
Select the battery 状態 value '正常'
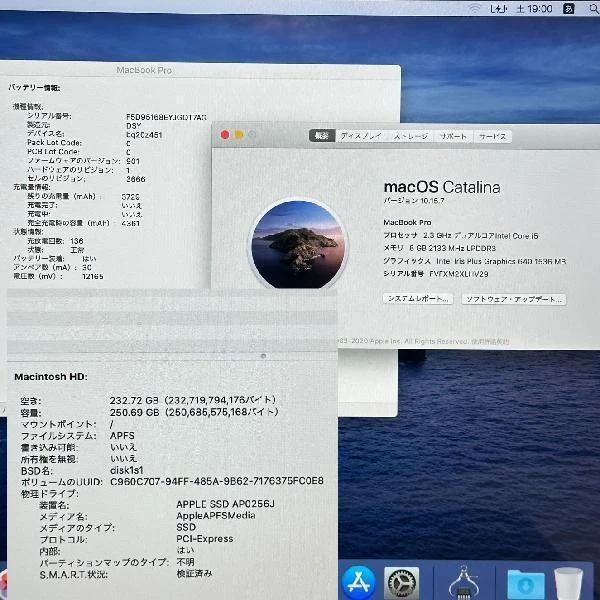77,250
